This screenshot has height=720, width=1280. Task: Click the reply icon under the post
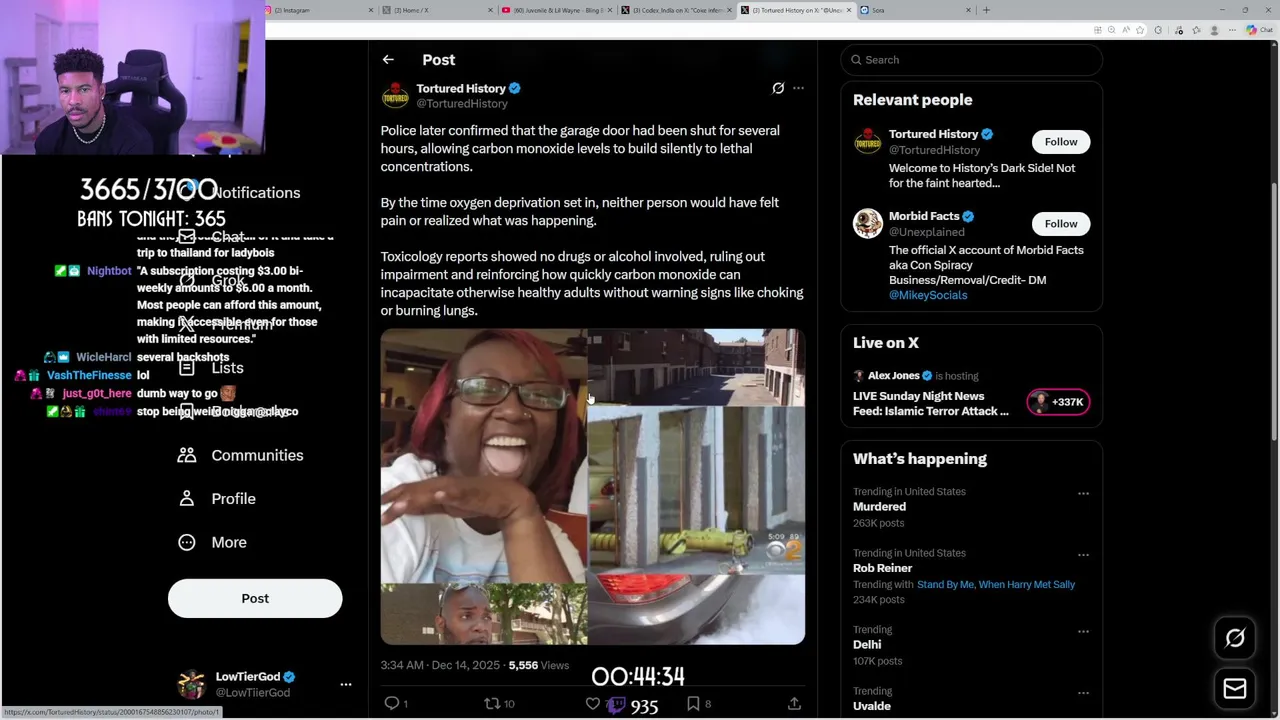click(392, 703)
